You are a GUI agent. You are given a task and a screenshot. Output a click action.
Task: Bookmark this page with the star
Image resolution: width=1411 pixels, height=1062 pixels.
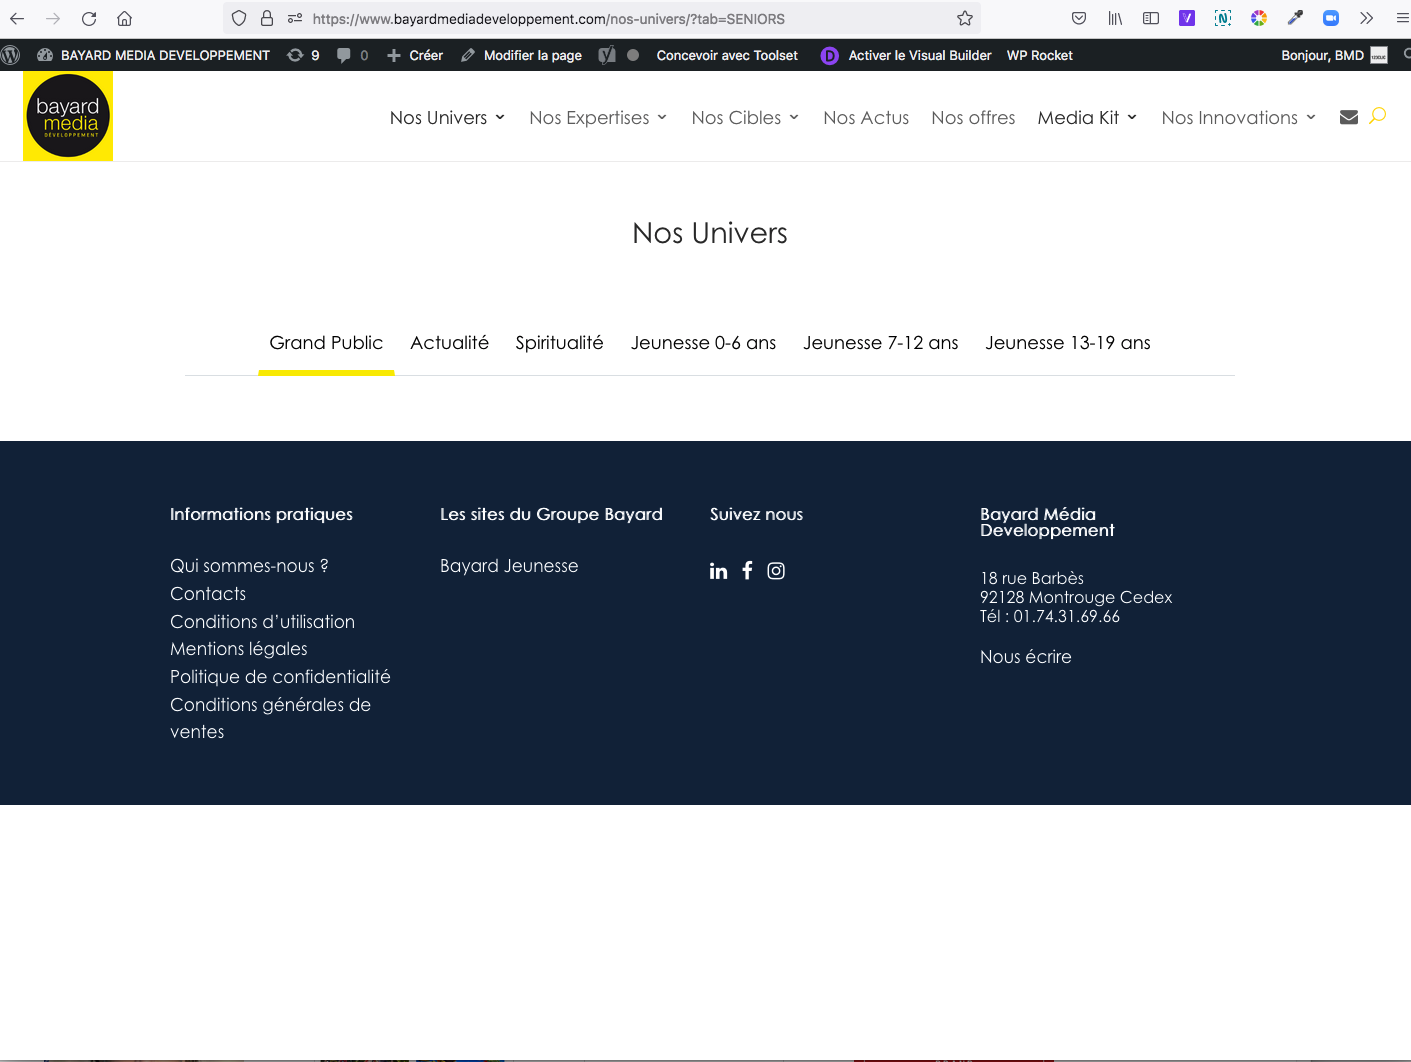tap(965, 18)
